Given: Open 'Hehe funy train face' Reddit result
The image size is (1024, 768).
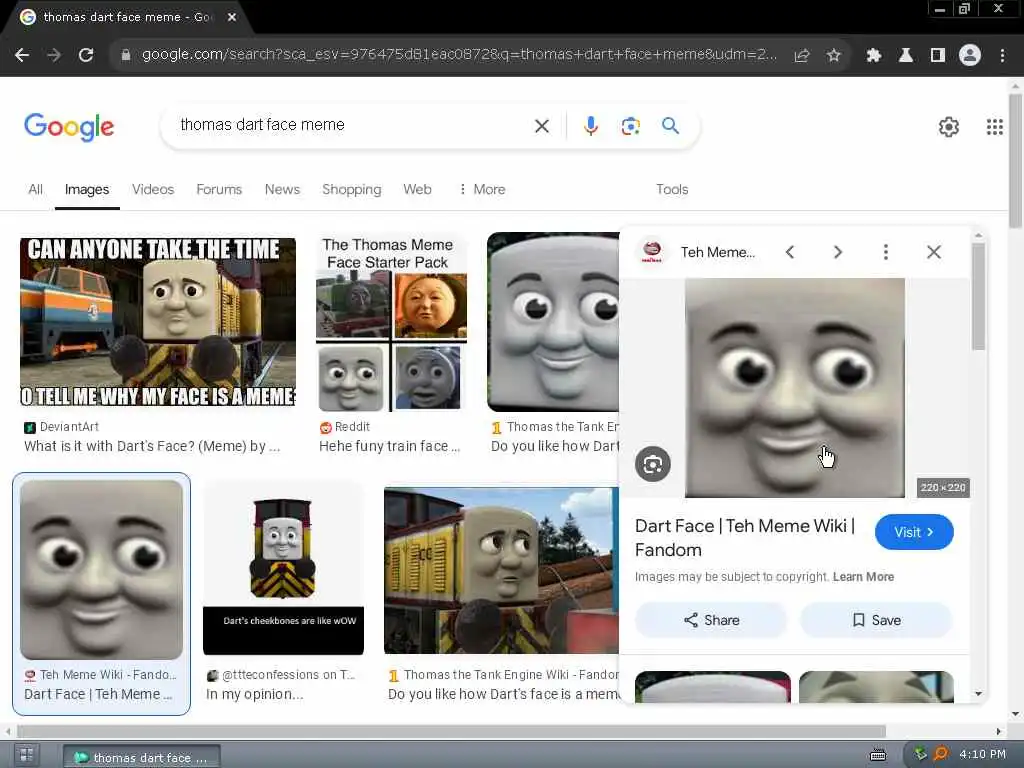Looking at the screenshot, I should [389, 447].
